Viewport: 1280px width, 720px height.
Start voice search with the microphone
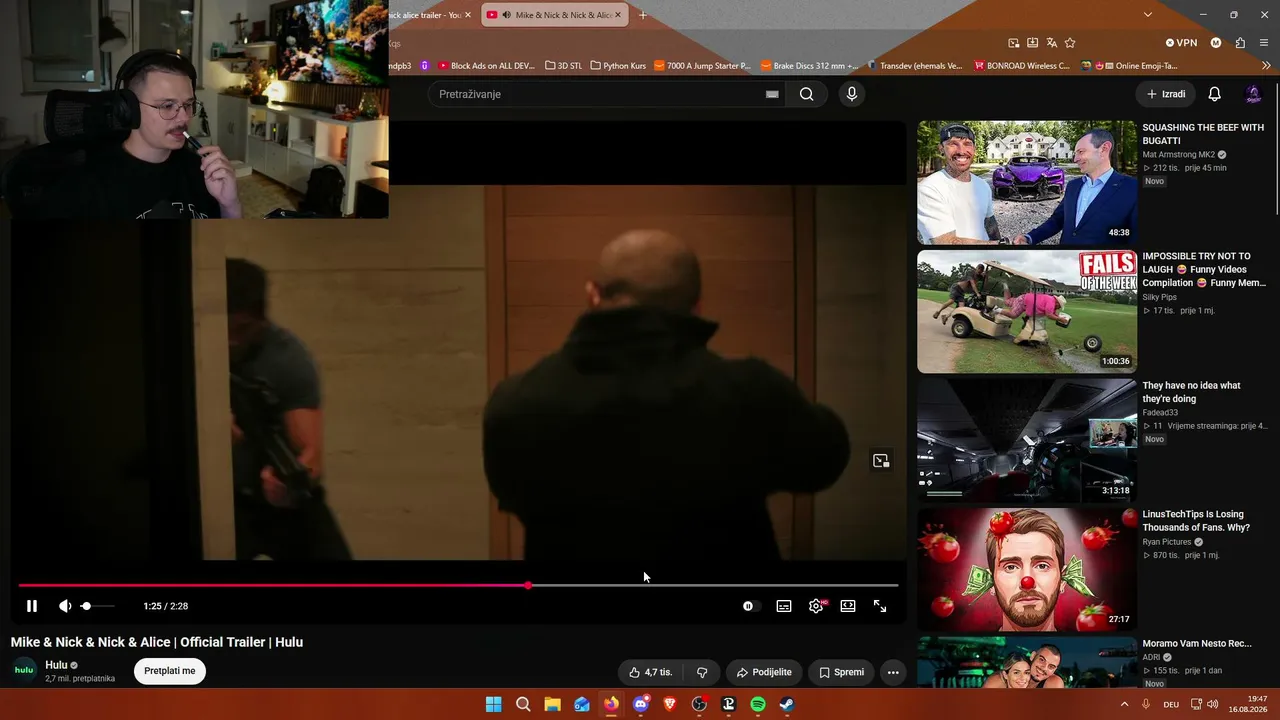(851, 94)
